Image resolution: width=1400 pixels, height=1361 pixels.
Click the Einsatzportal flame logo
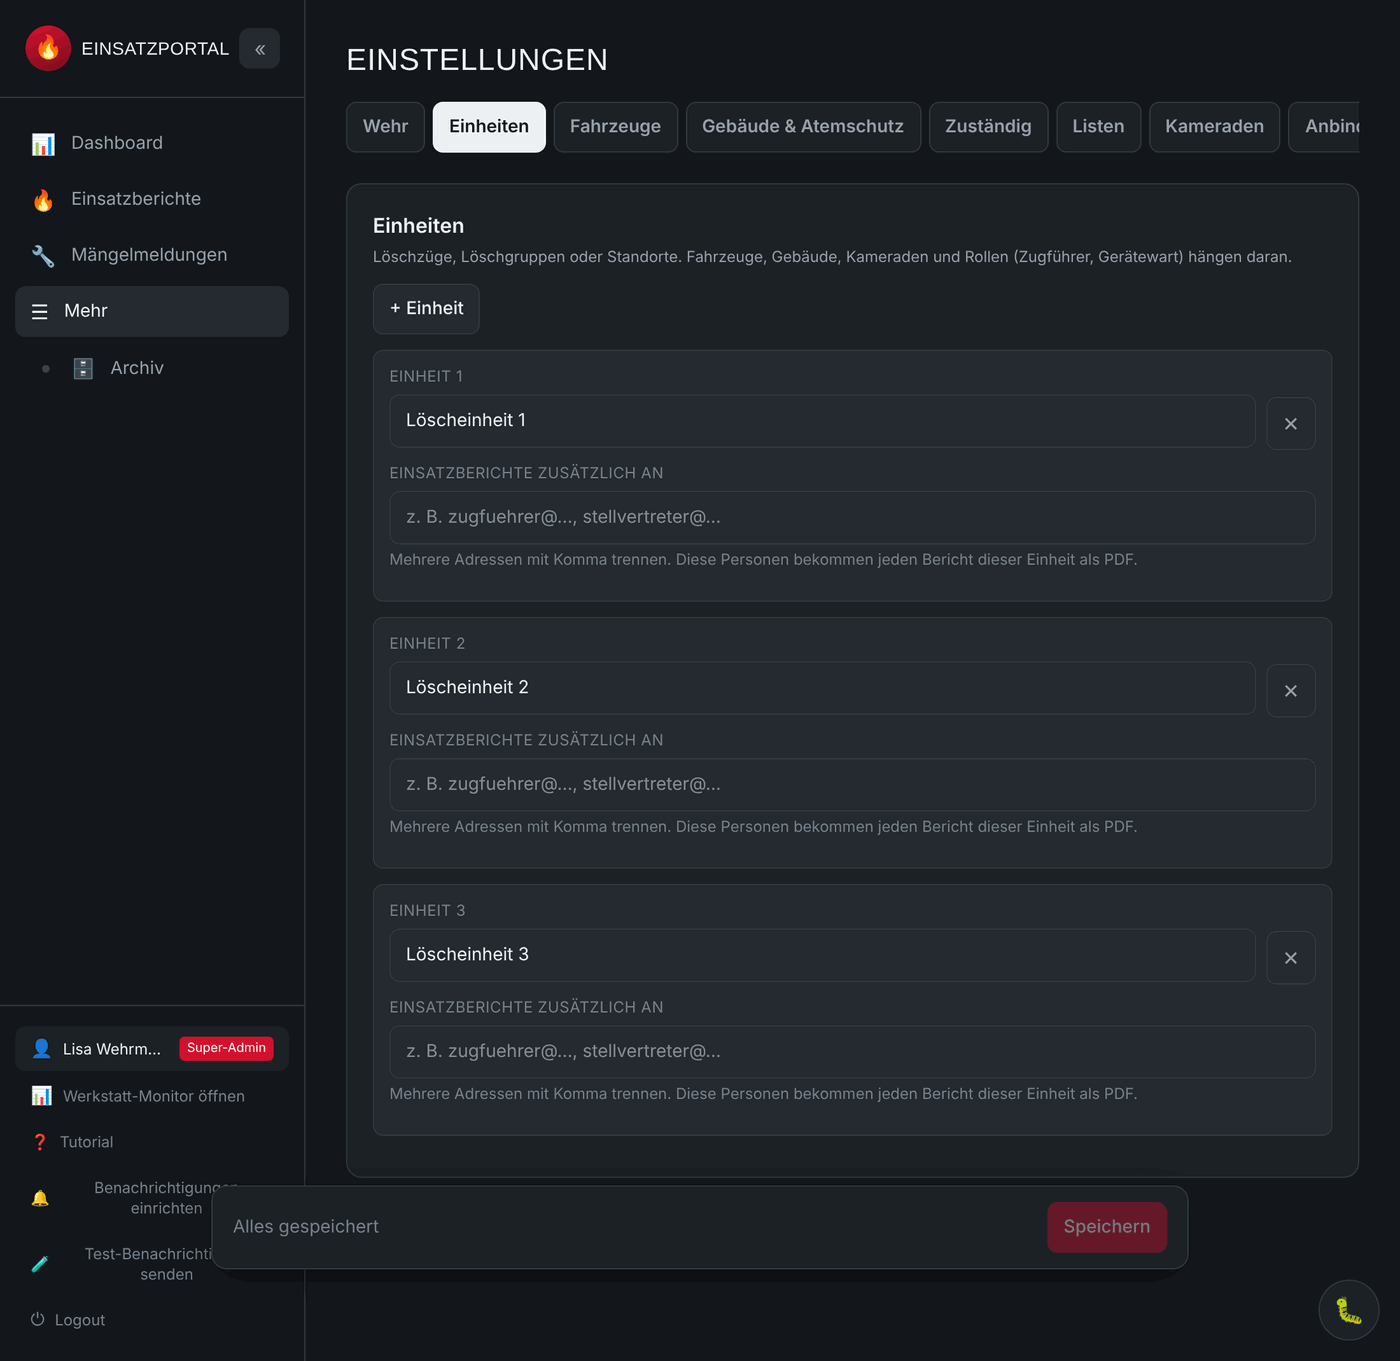pos(48,48)
